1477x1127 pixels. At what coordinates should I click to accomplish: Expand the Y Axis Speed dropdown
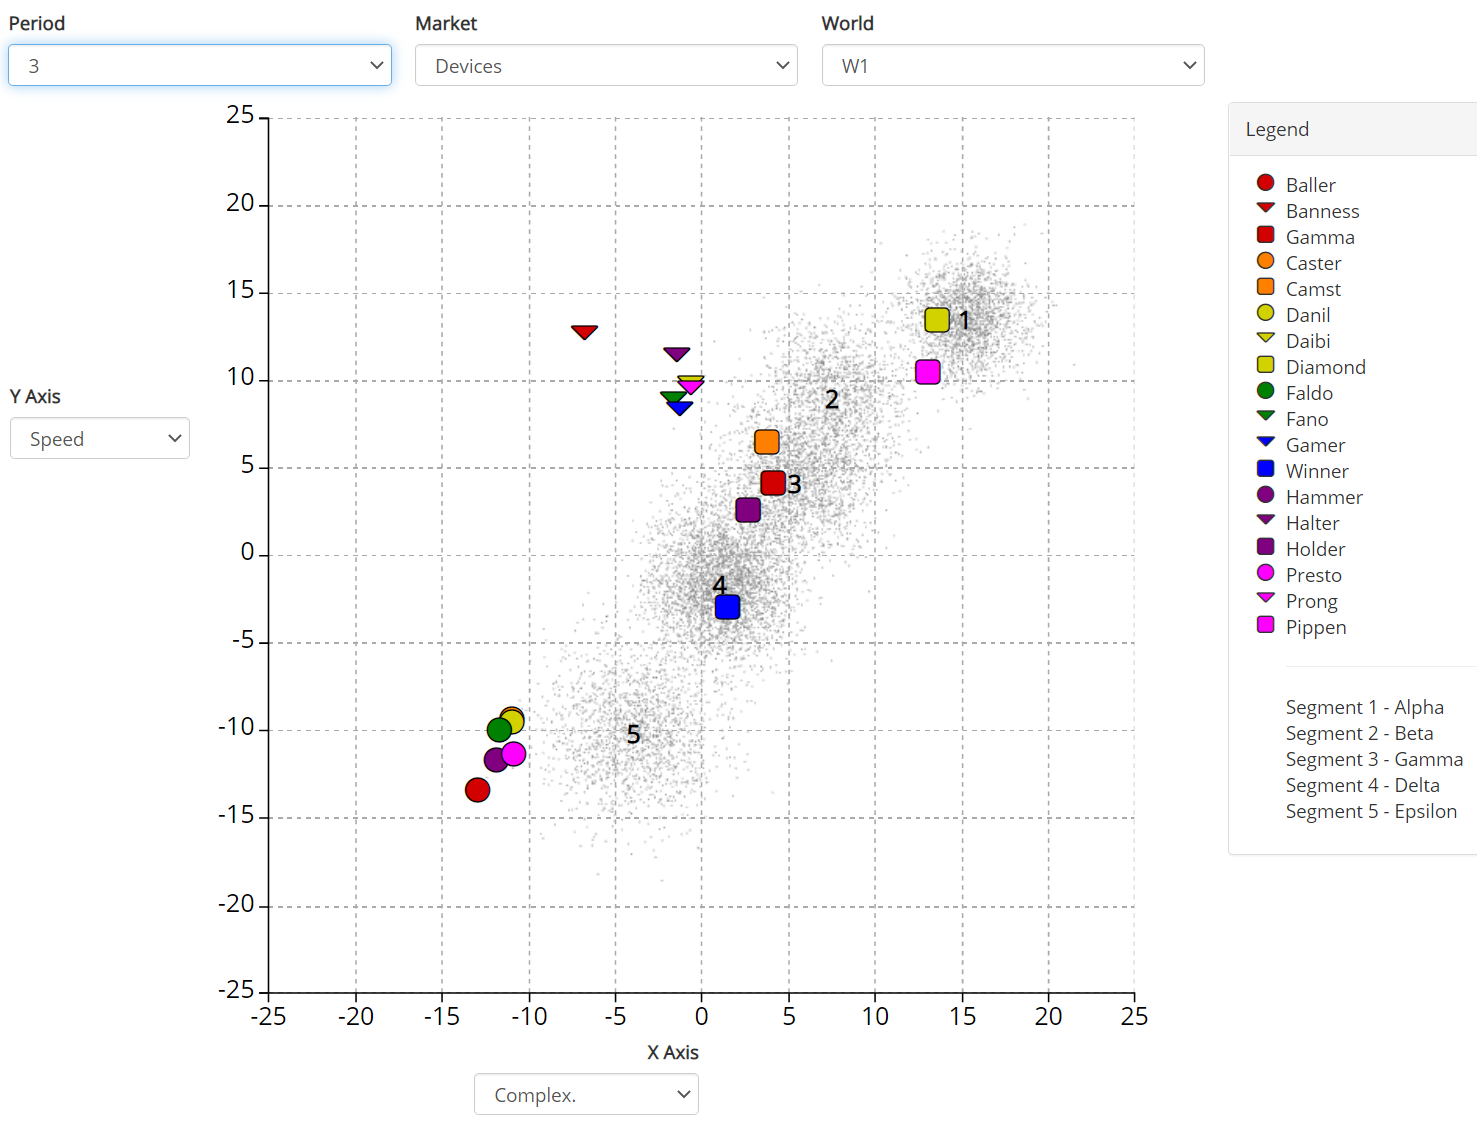coord(100,438)
